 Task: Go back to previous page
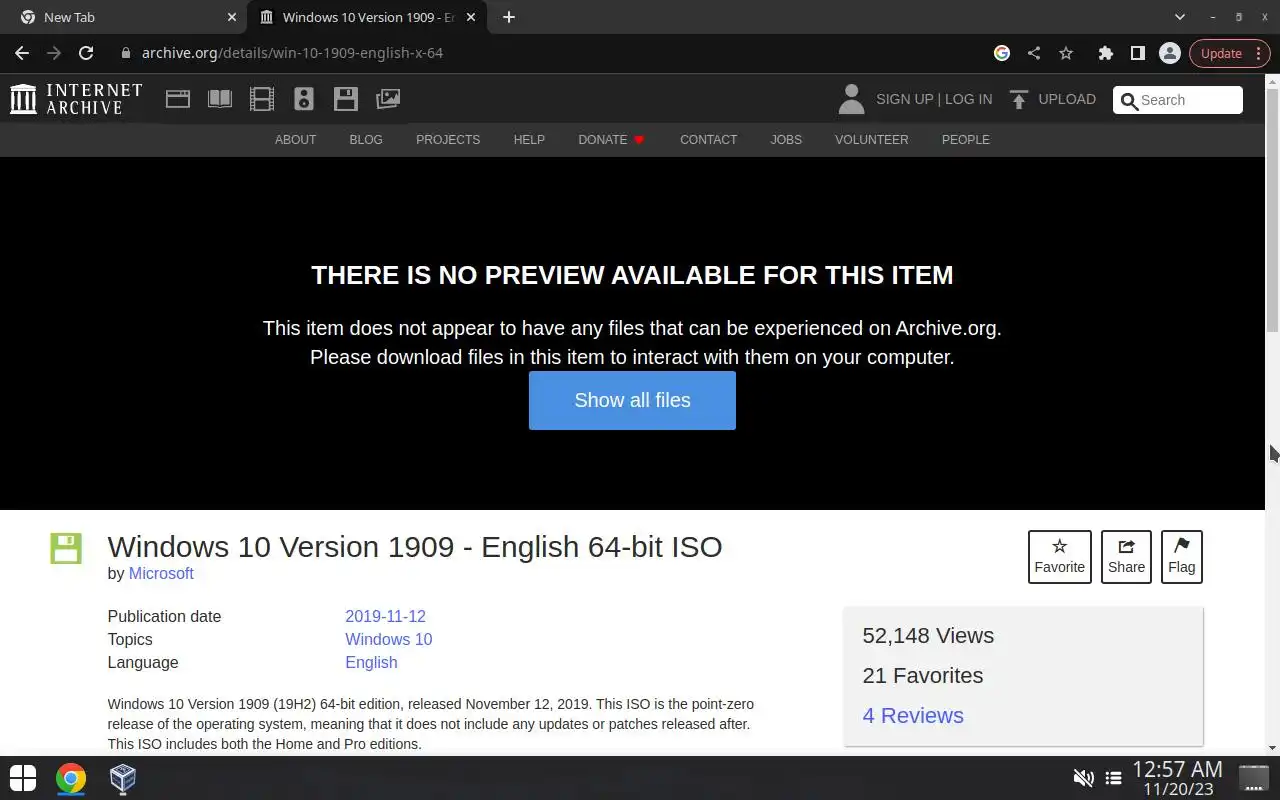(22, 53)
